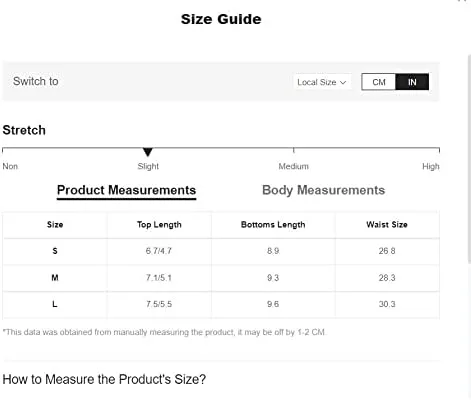471x400 pixels.
Task: Click the 30.3 waist size cell
Action: click(x=387, y=304)
